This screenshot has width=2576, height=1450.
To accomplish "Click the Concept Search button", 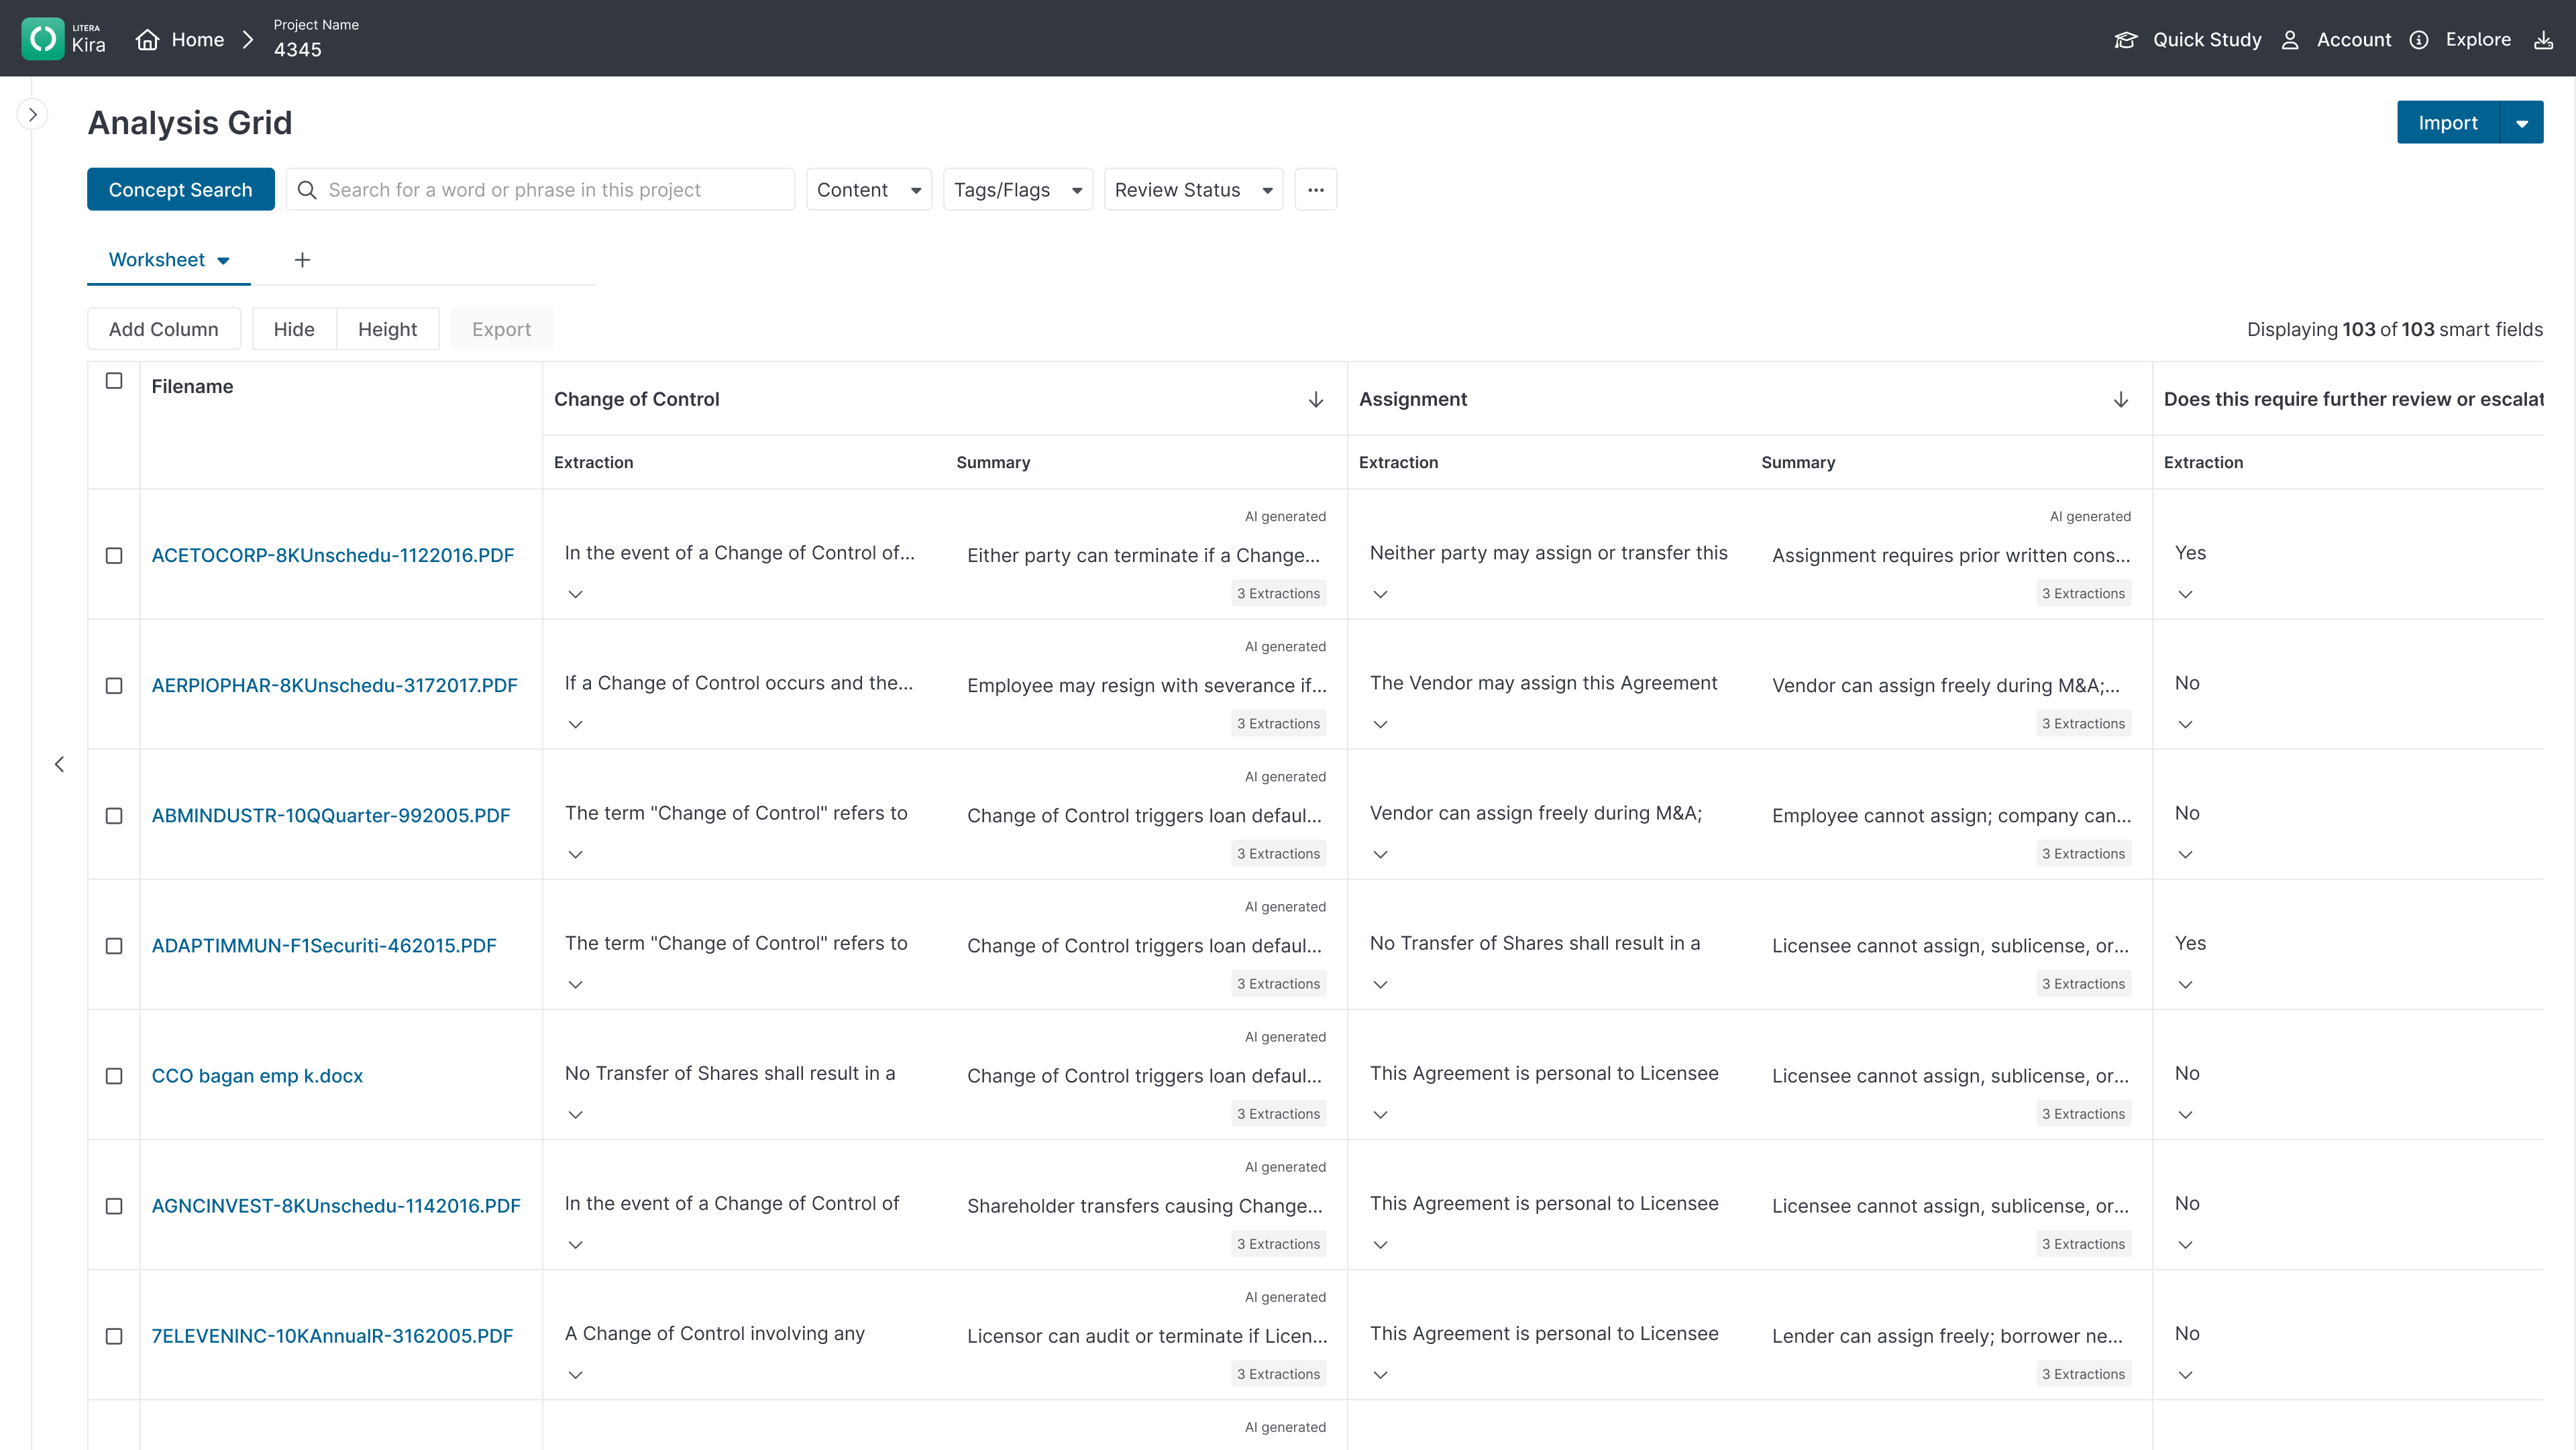I will click(x=180, y=190).
